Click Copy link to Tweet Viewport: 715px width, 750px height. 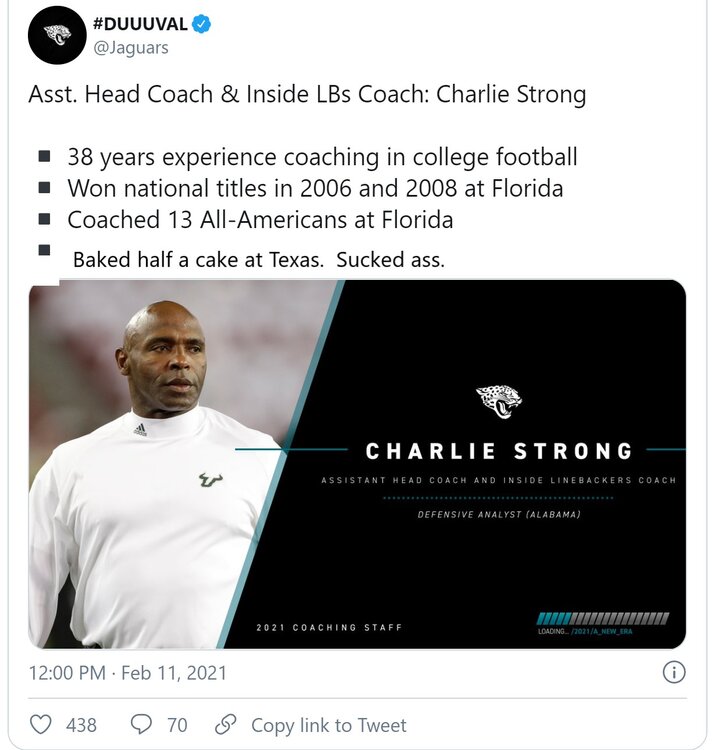329,725
